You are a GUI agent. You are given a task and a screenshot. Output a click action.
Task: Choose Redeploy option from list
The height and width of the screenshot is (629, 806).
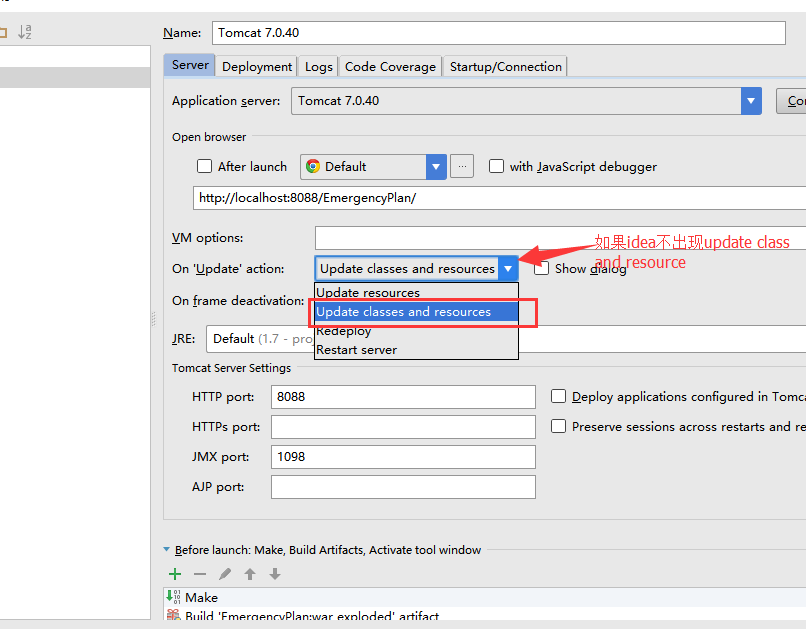pyautogui.click(x=416, y=331)
